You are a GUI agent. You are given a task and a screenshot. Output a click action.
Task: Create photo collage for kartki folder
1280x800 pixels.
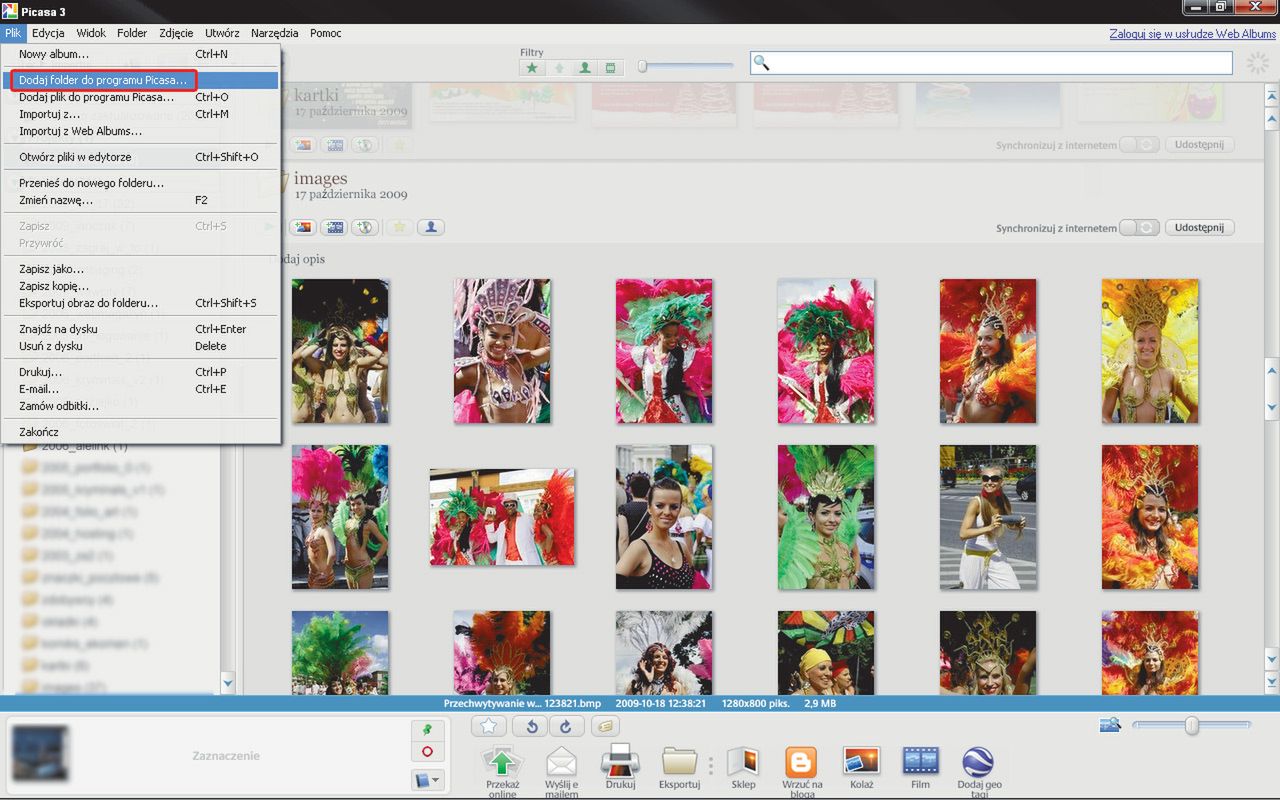coord(303,145)
